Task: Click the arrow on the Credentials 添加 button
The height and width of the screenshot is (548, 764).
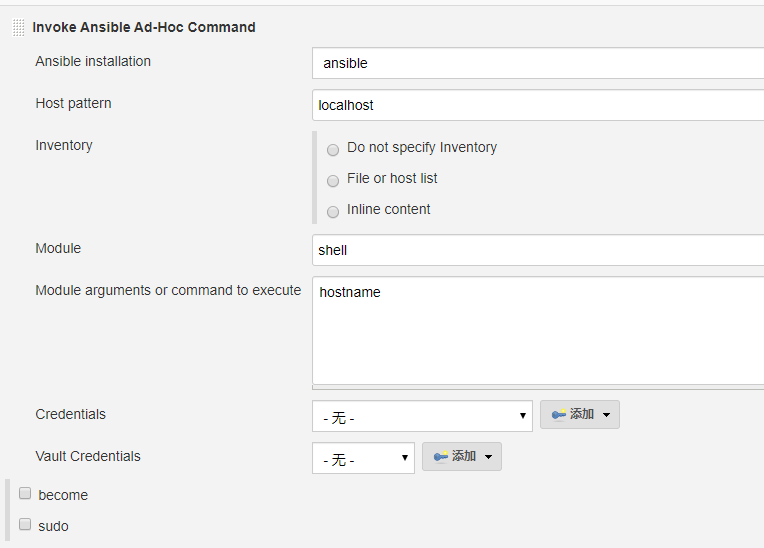Action: pyautogui.click(x=606, y=415)
